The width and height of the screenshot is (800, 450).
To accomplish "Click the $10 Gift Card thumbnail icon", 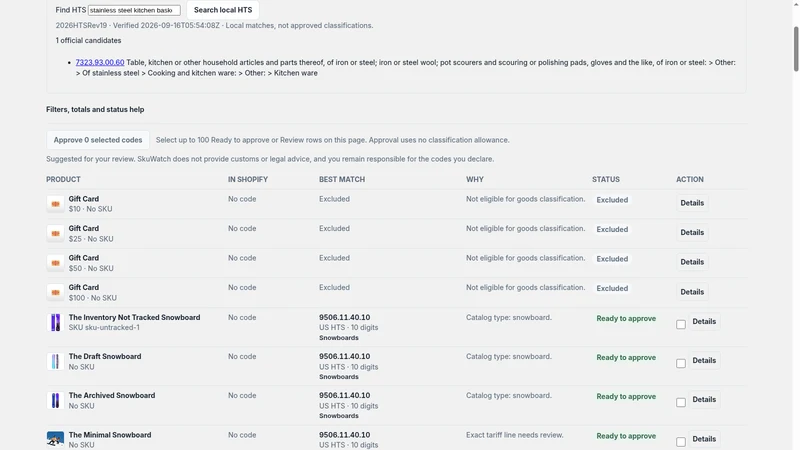I will (55, 204).
